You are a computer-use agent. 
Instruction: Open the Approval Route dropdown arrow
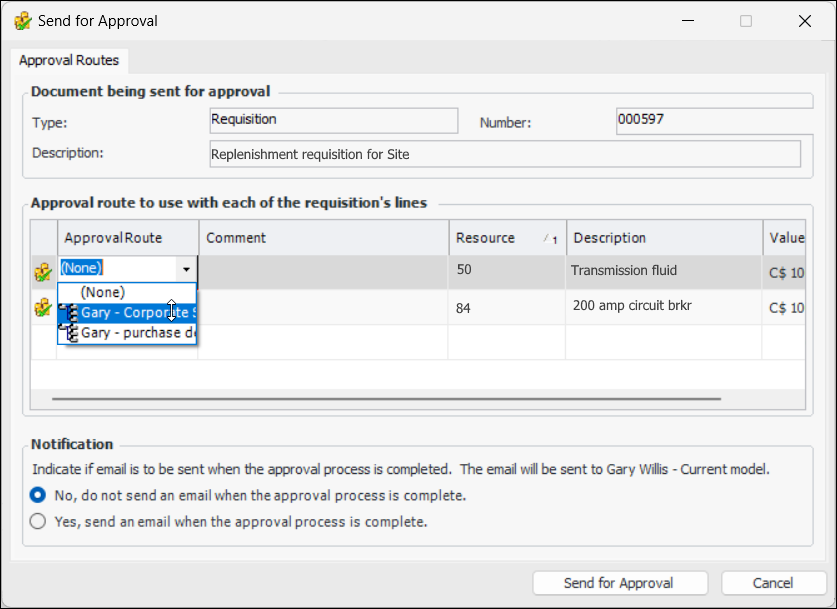(x=186, y=269)
